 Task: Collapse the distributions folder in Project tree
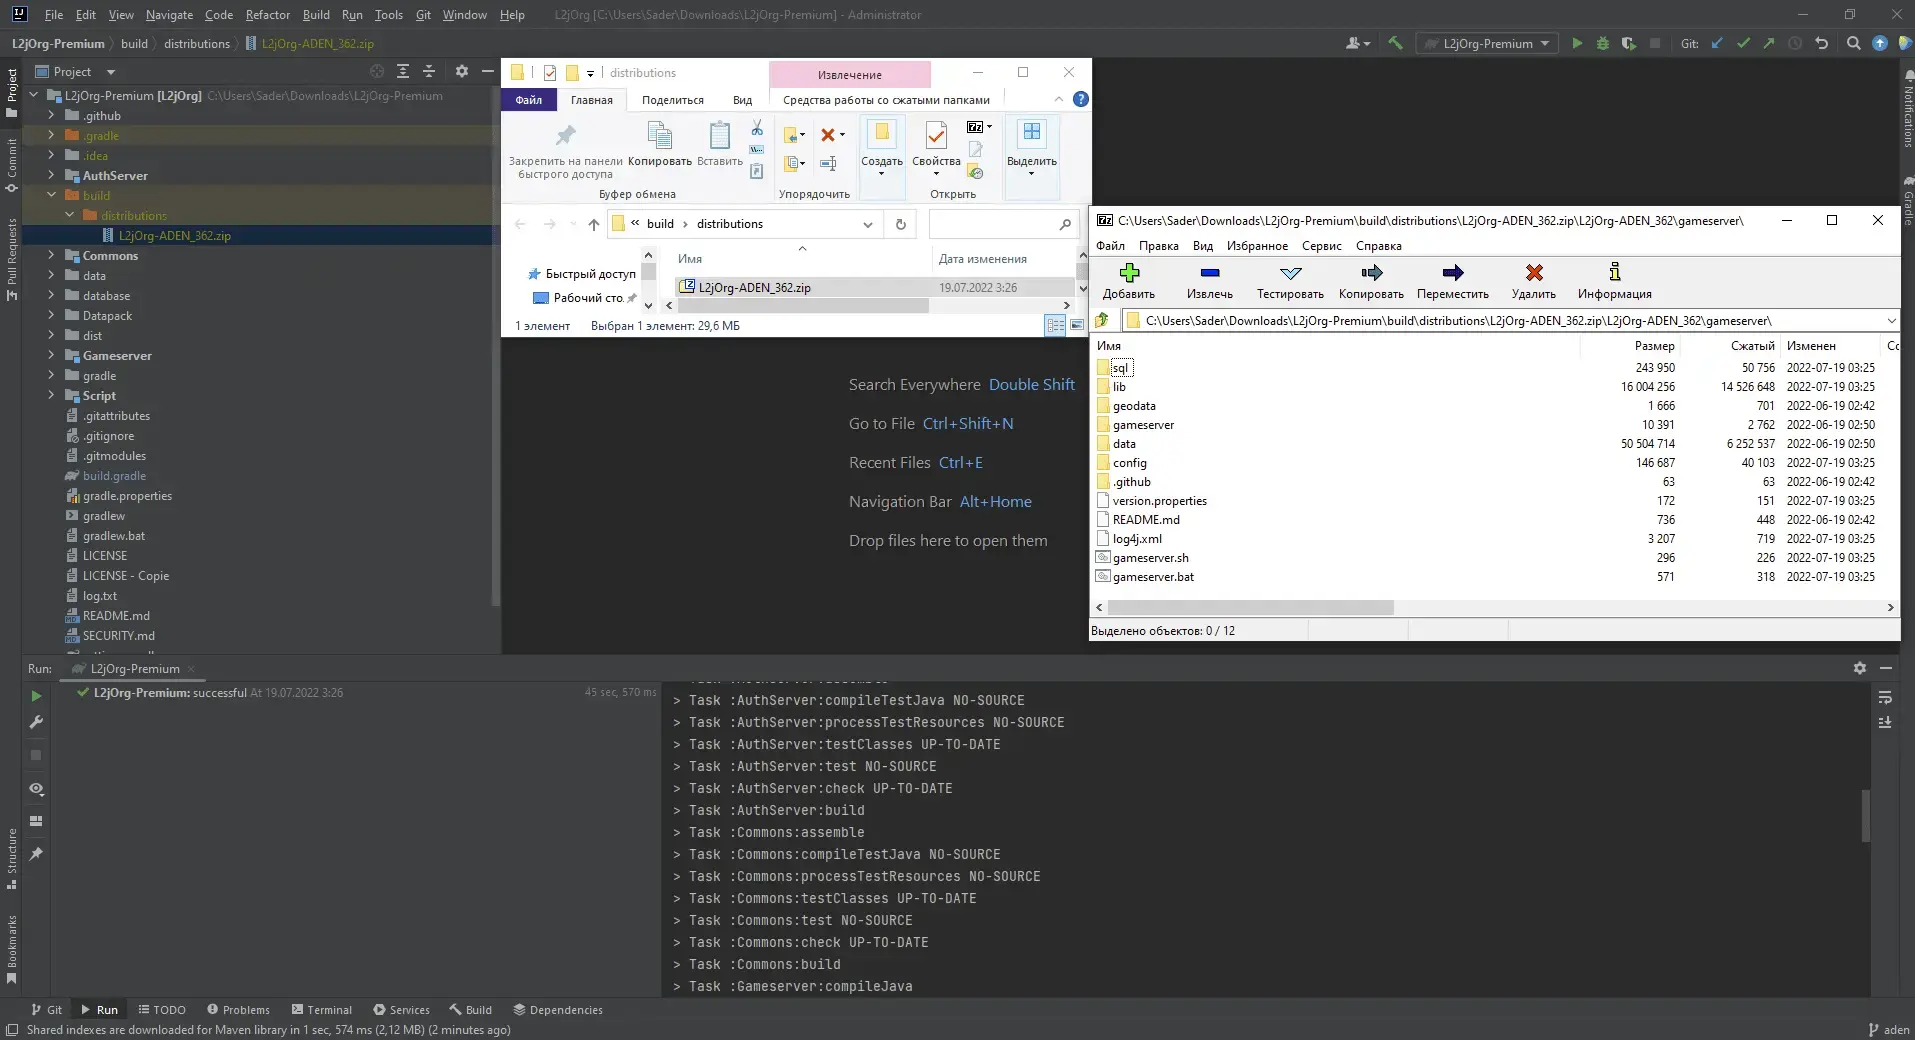69,215
